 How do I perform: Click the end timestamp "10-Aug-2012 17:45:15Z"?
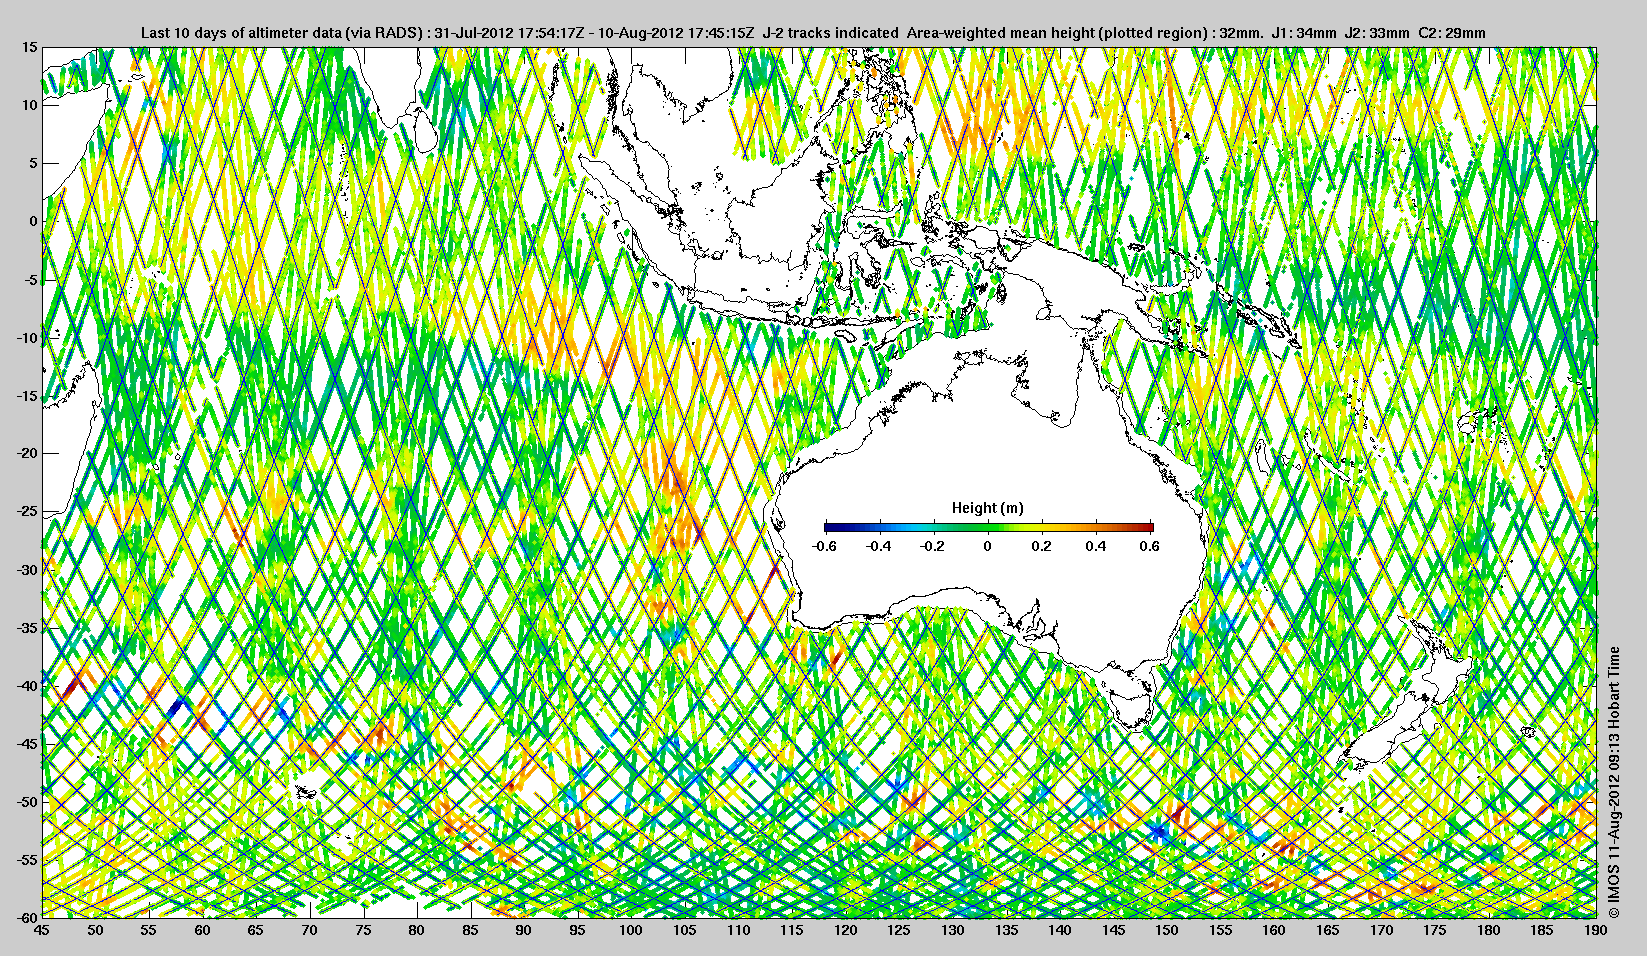[678, 33]
